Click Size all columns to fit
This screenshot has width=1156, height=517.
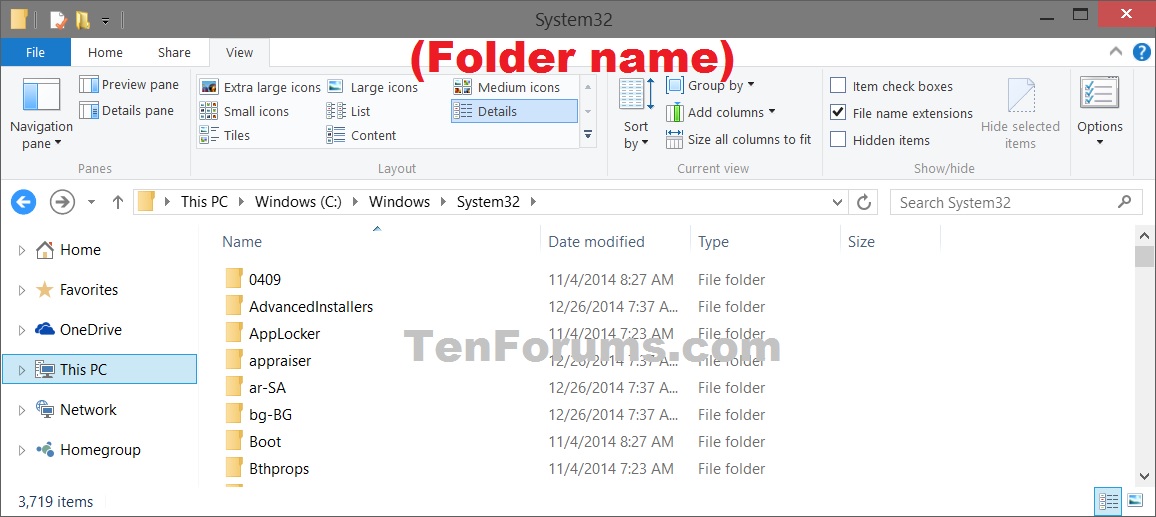click(x=738, y=139)
